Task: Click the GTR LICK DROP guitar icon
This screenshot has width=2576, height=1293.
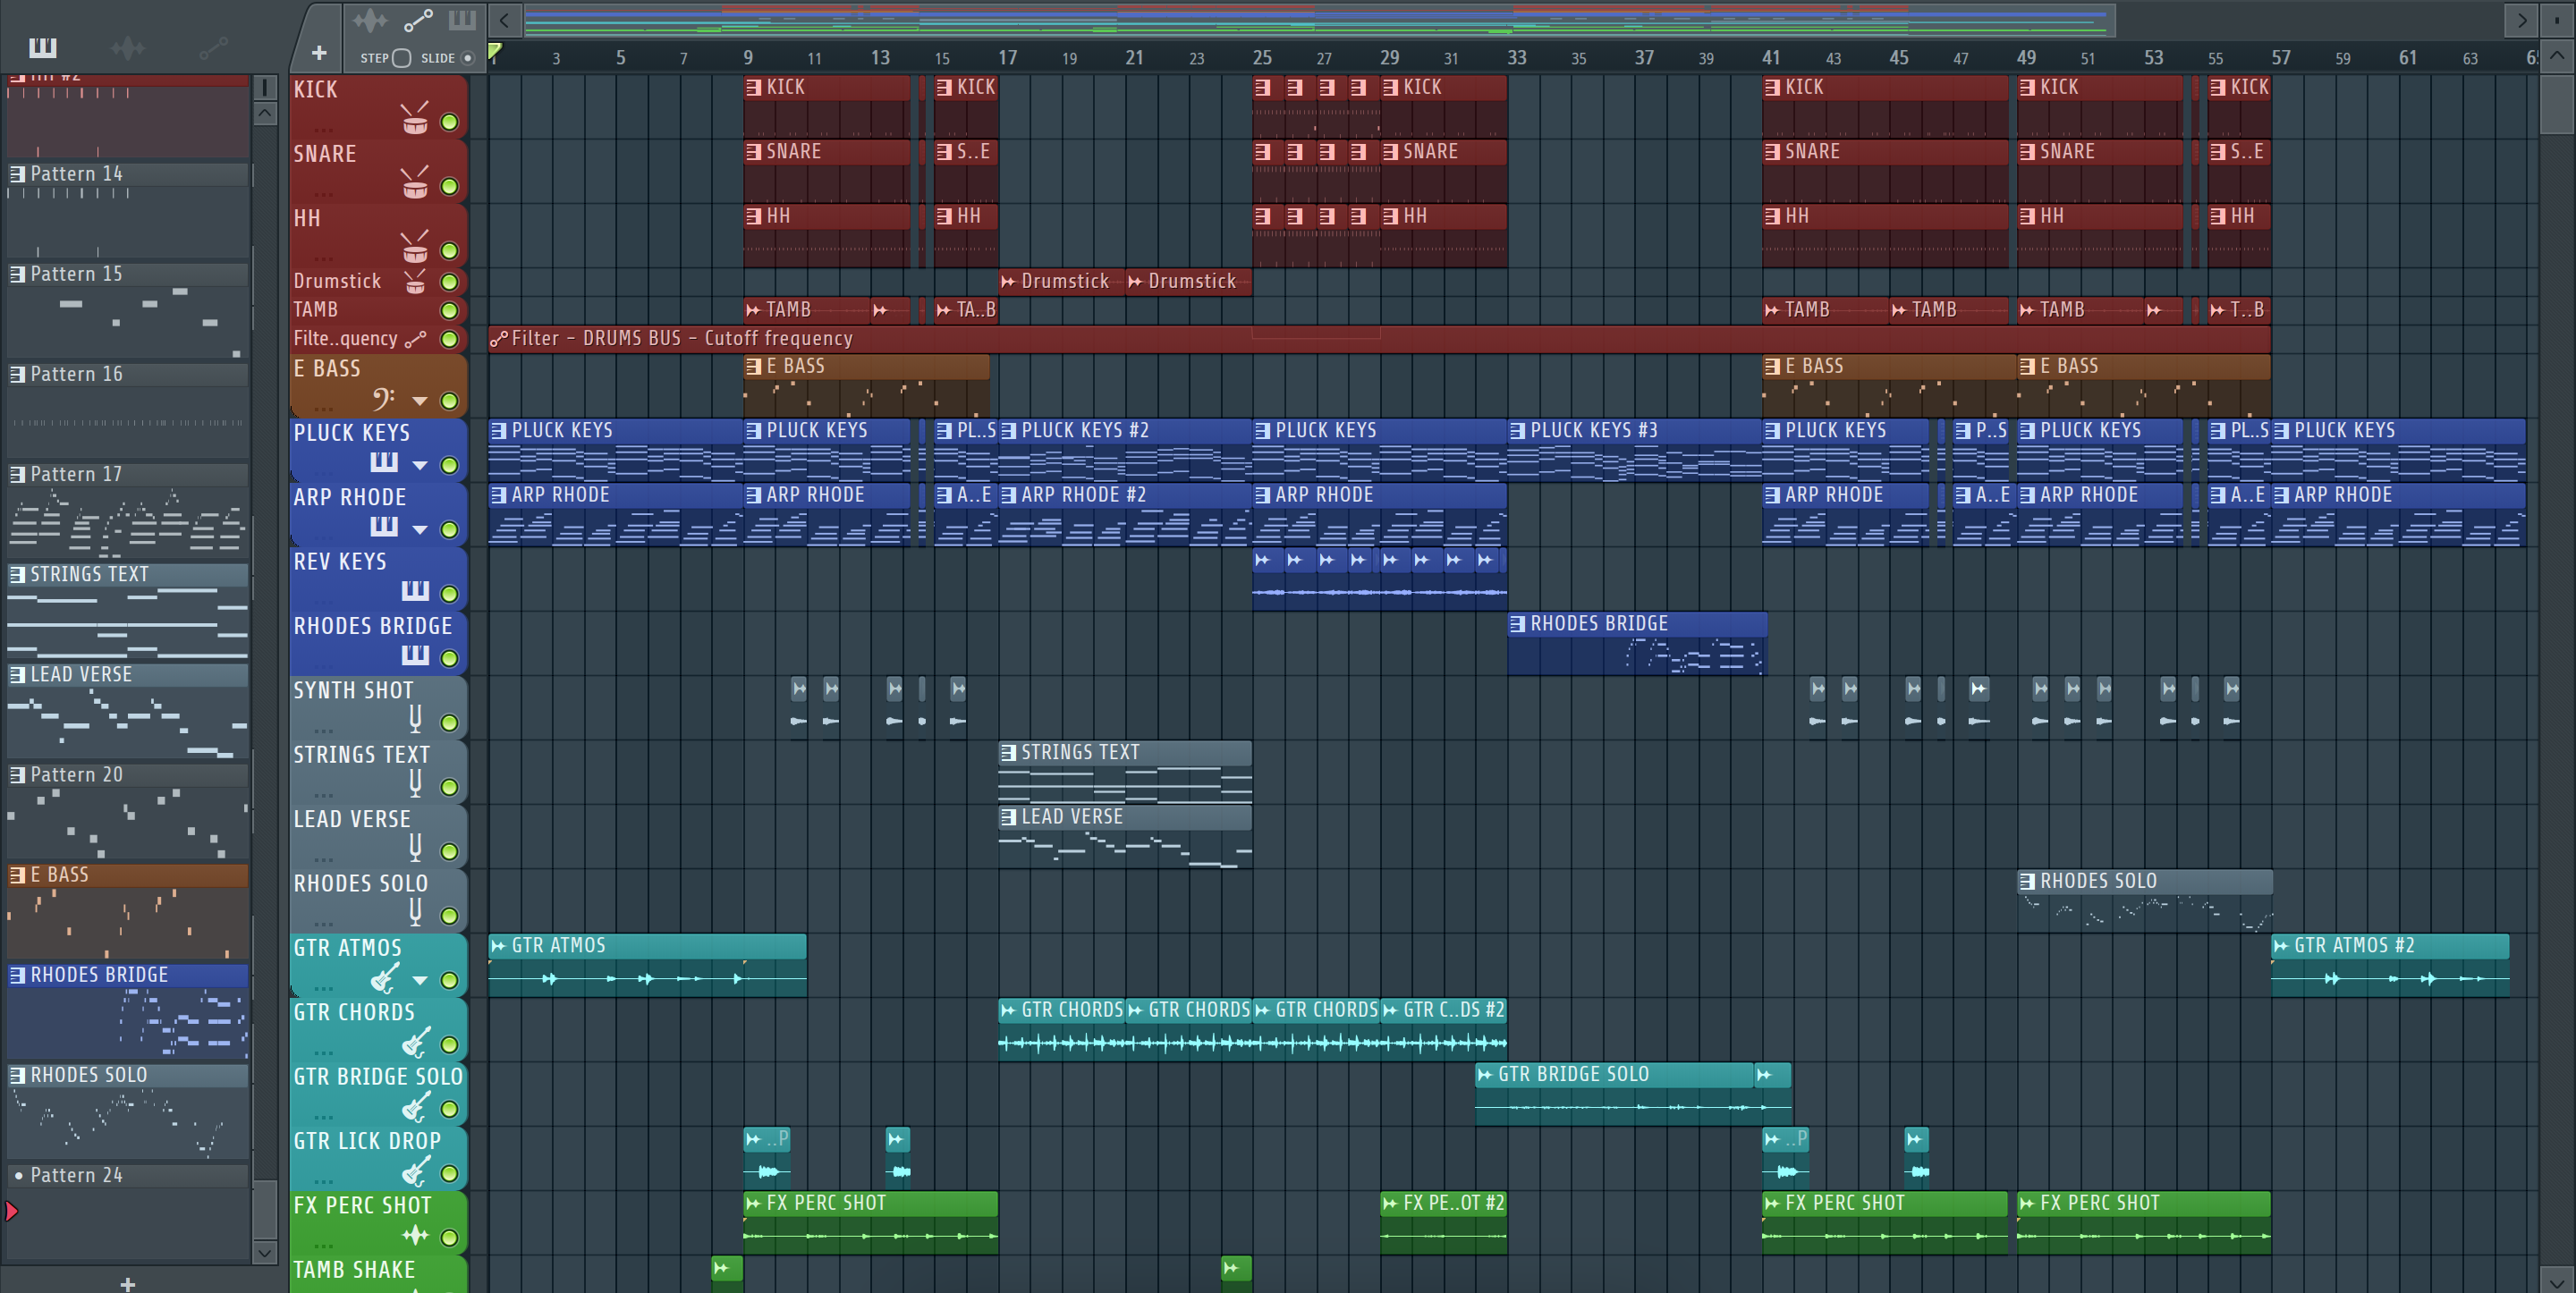Action: (x=415, y=1170)
